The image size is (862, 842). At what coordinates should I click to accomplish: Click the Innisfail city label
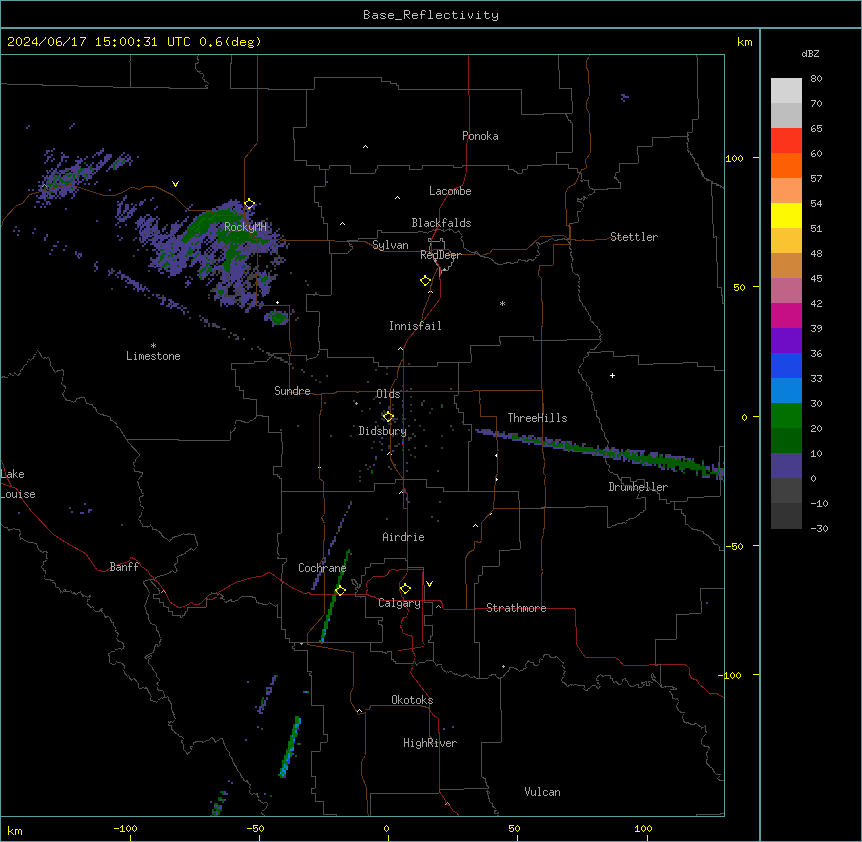click(415, 326)
